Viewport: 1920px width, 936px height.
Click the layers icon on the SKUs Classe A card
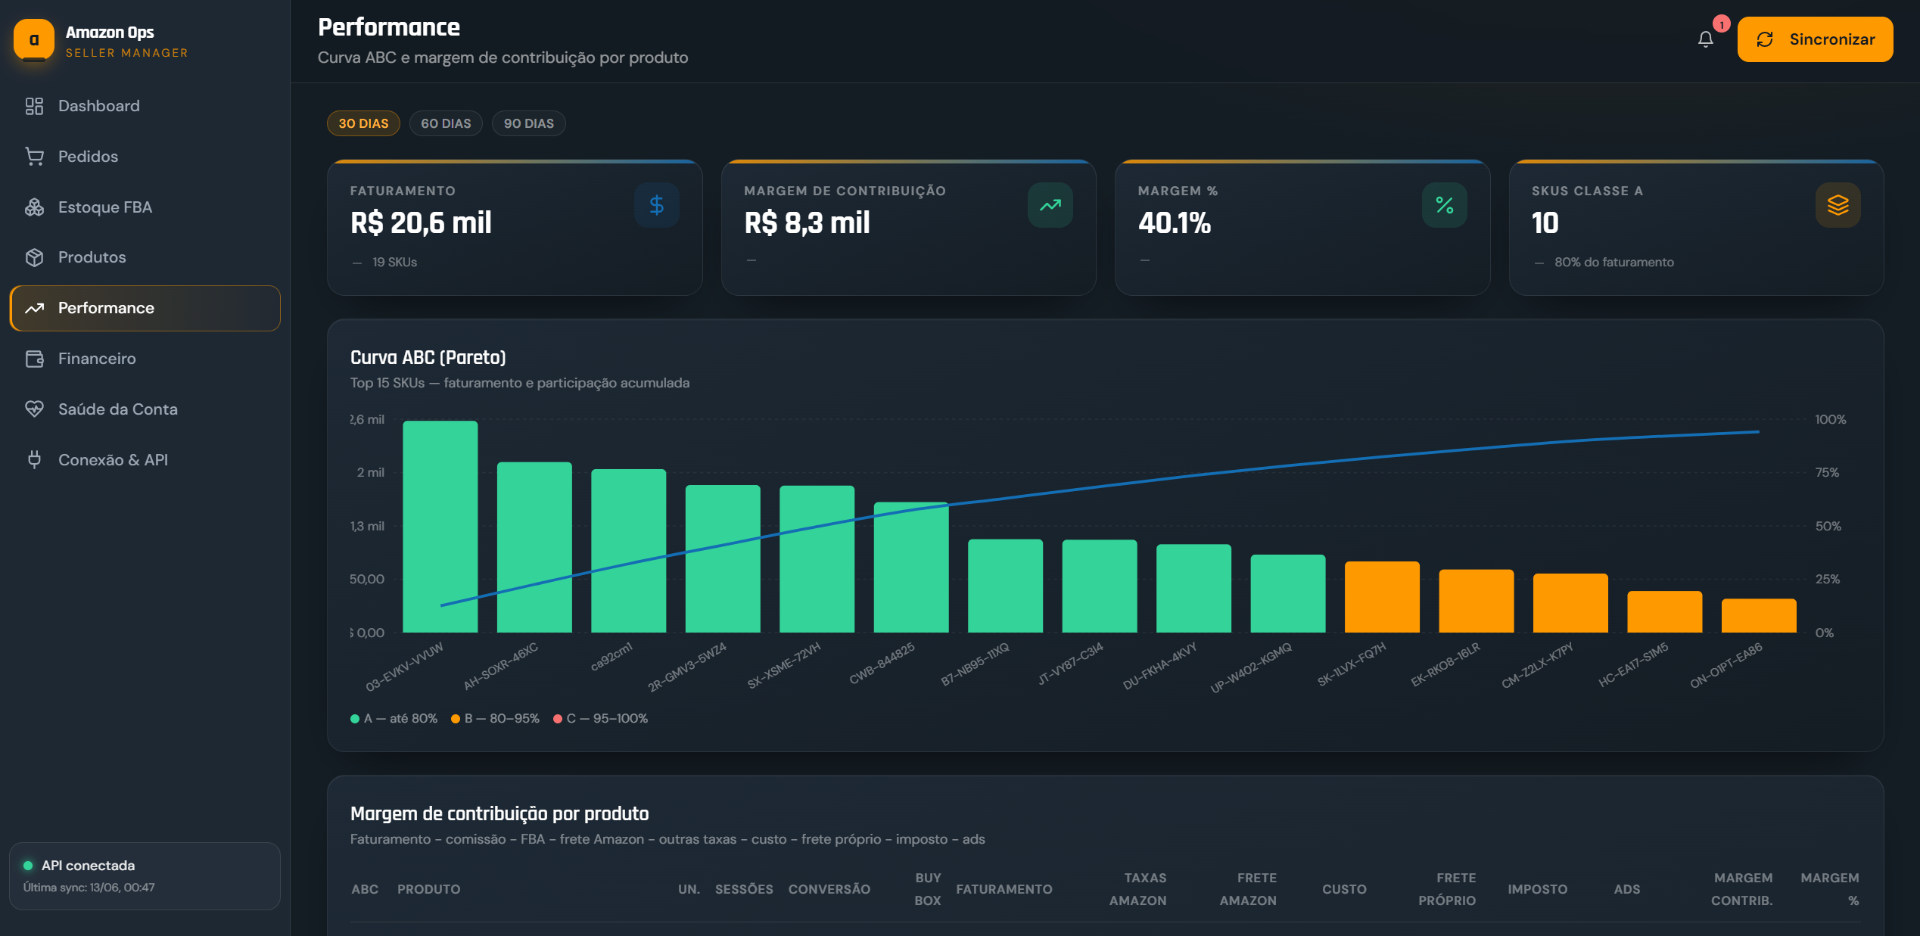pyautogui.click(x=1838, y=205)
